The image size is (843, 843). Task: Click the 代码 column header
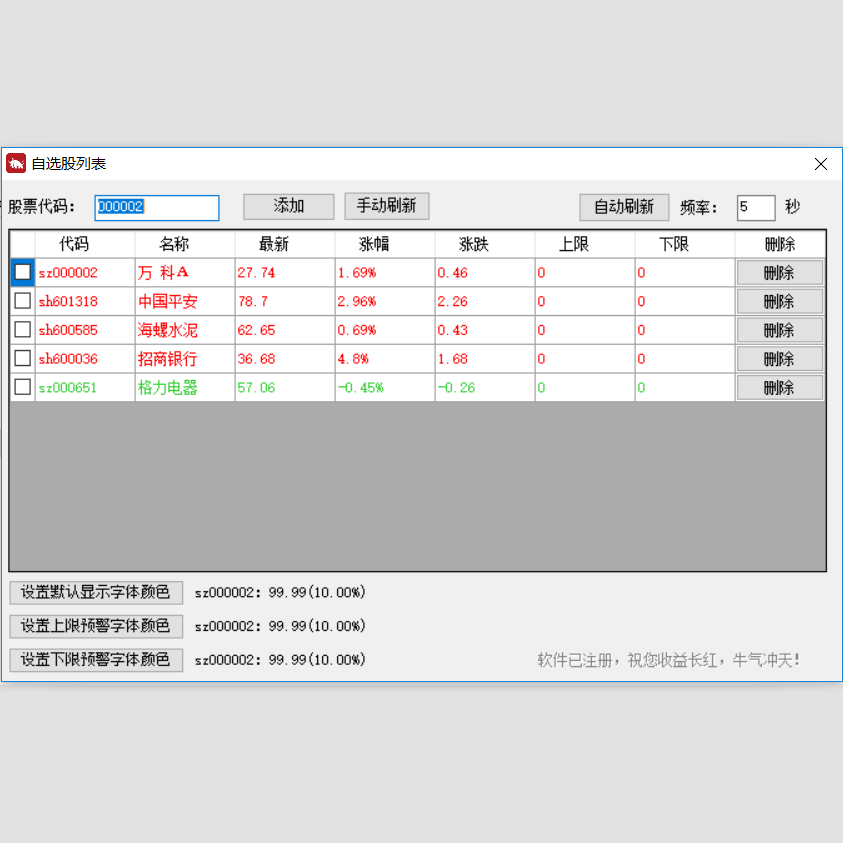click(85, 244)
